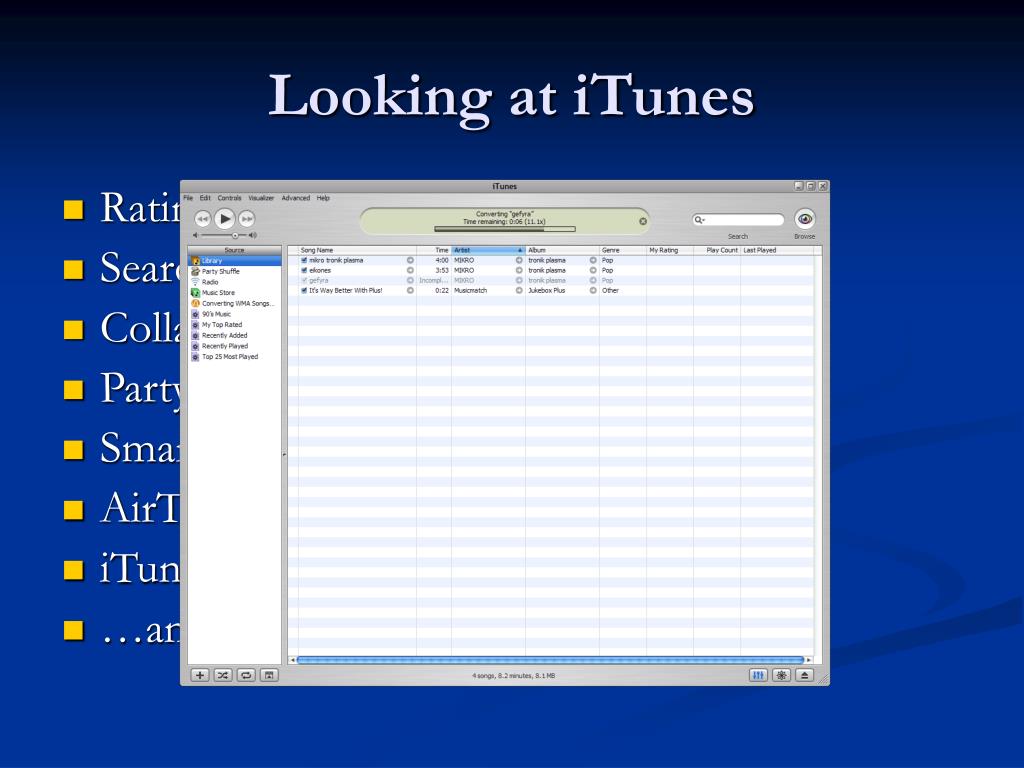The image size is (1024, 768).
Task: Turn on the visualizer button
Action: pos(782,675)
